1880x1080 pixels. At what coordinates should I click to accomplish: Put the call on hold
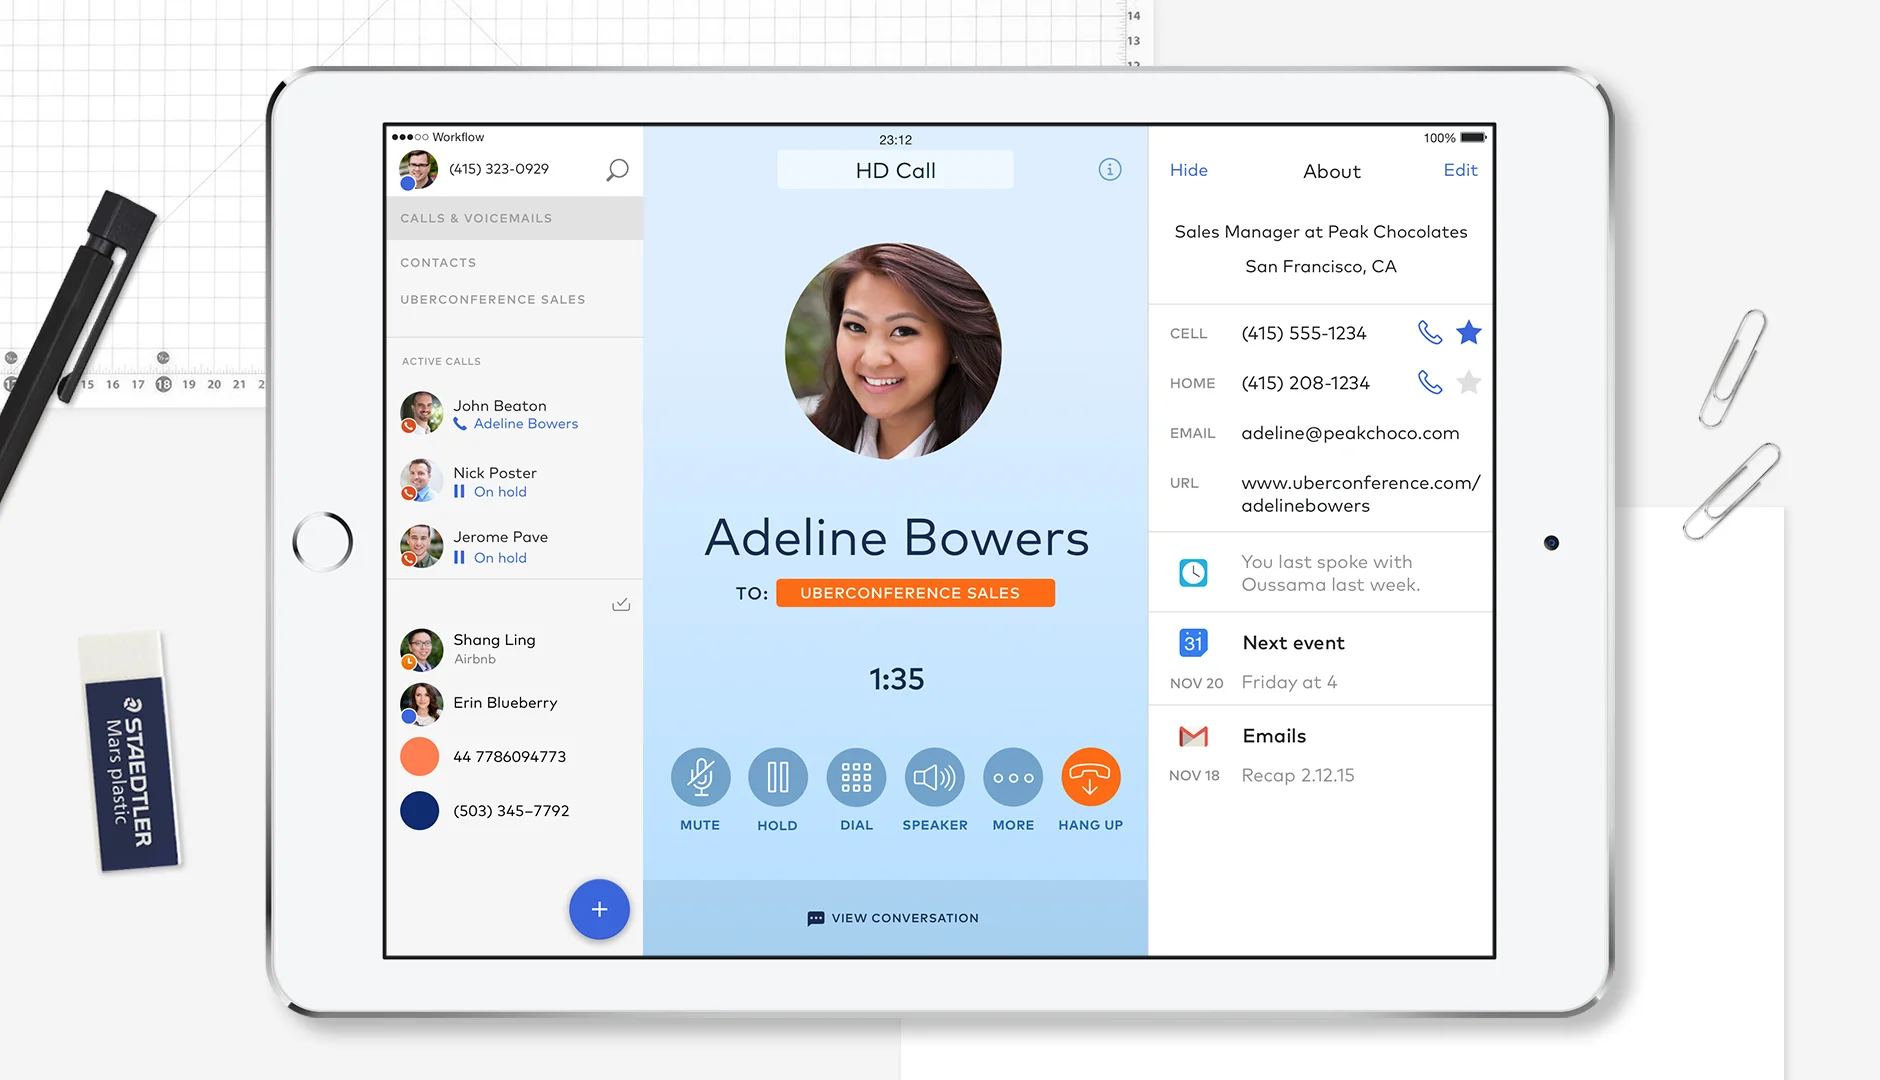778,777
